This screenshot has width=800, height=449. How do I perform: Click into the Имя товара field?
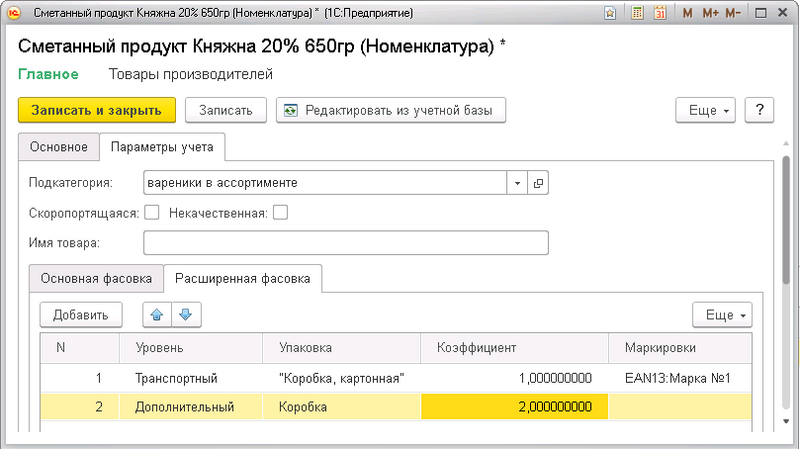346,243
